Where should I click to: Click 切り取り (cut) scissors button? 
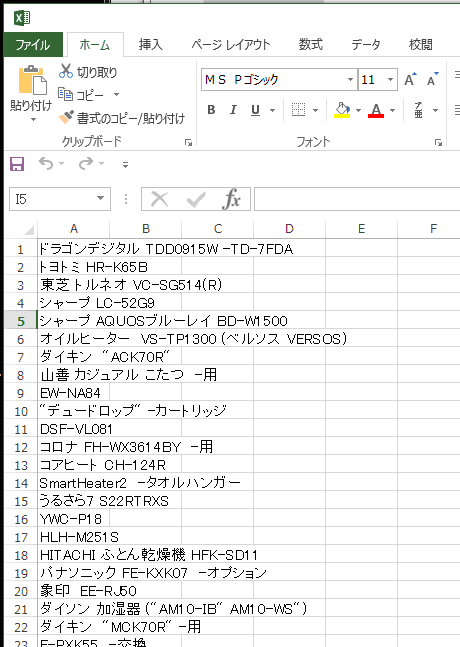(88, 72)
